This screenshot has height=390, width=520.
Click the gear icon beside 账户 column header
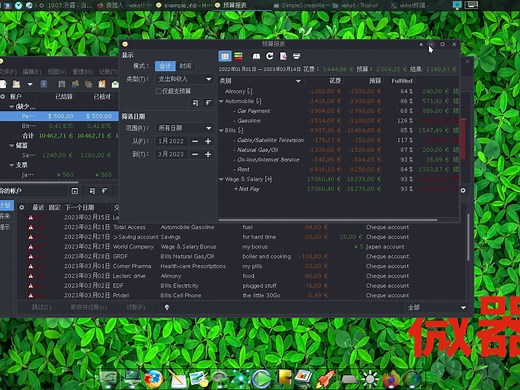tap(3, 96)
